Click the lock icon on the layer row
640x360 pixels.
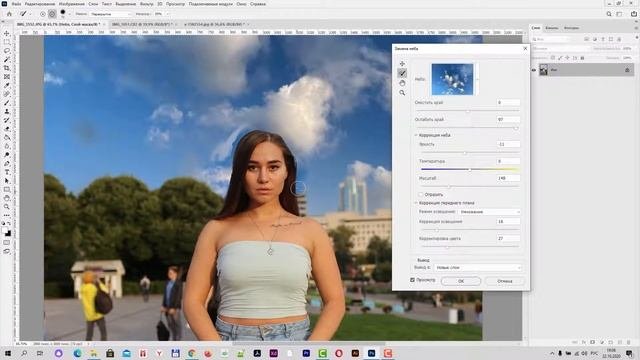[627, 70]
